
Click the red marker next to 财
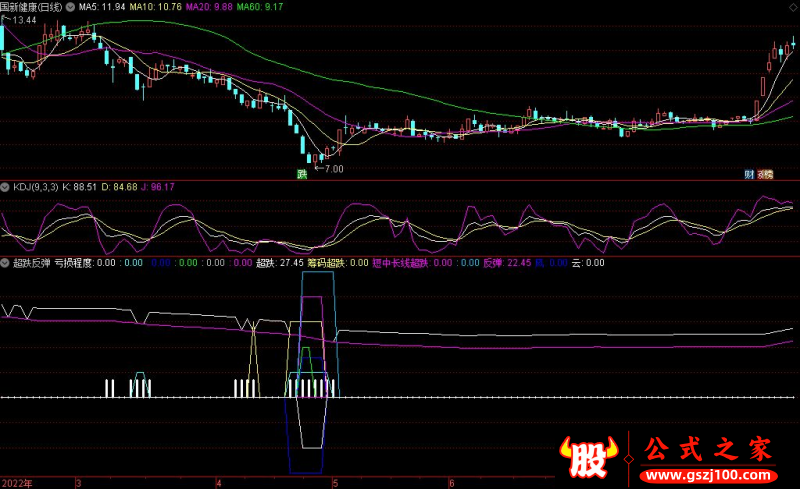pyautogui.click(x=760, y=175)
